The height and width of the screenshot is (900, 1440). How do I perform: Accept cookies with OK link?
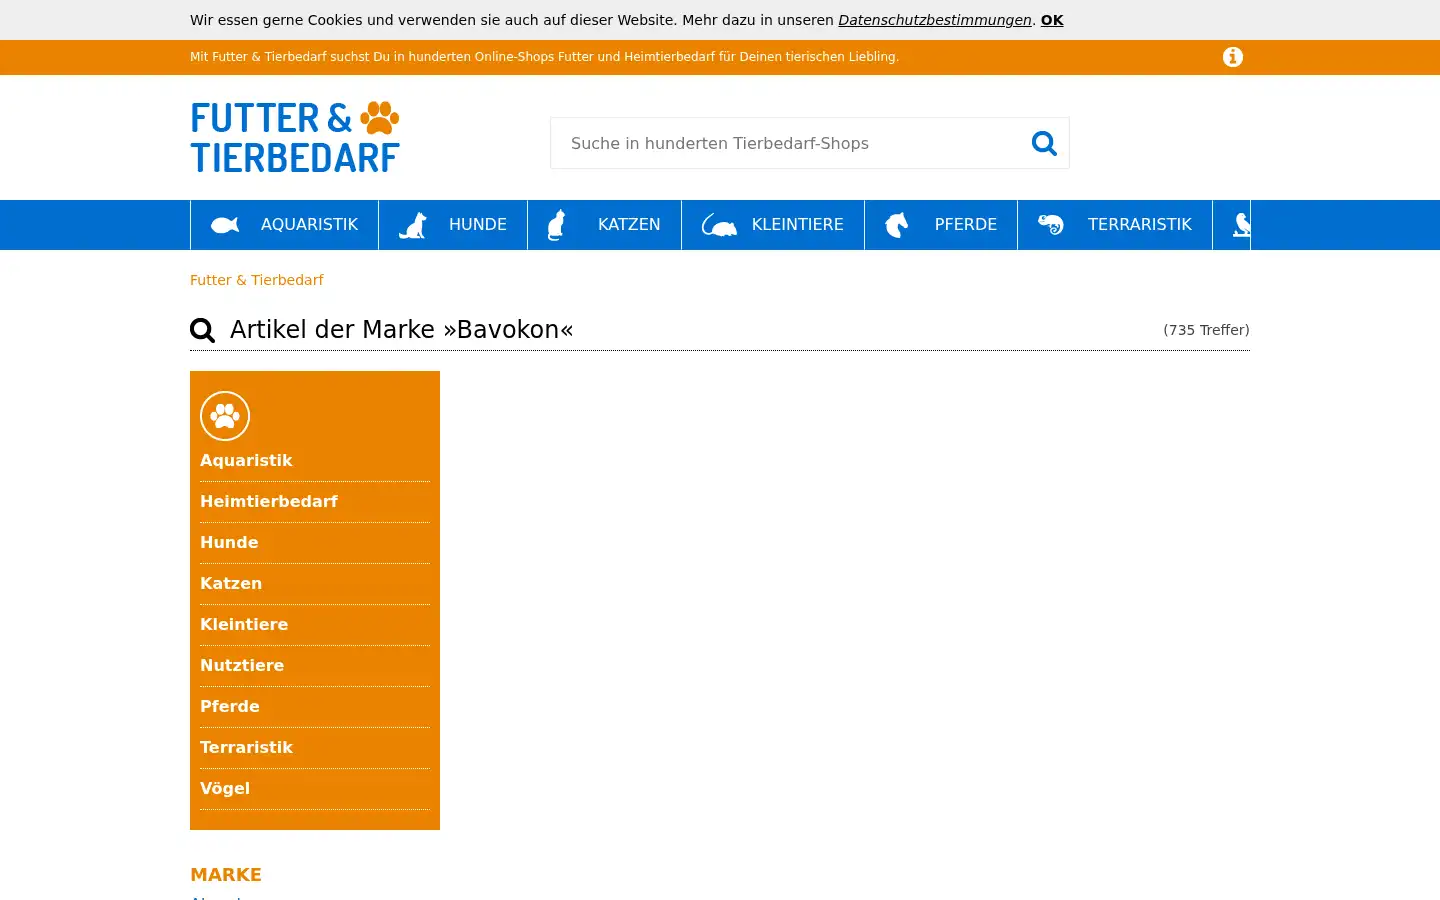1052,20
